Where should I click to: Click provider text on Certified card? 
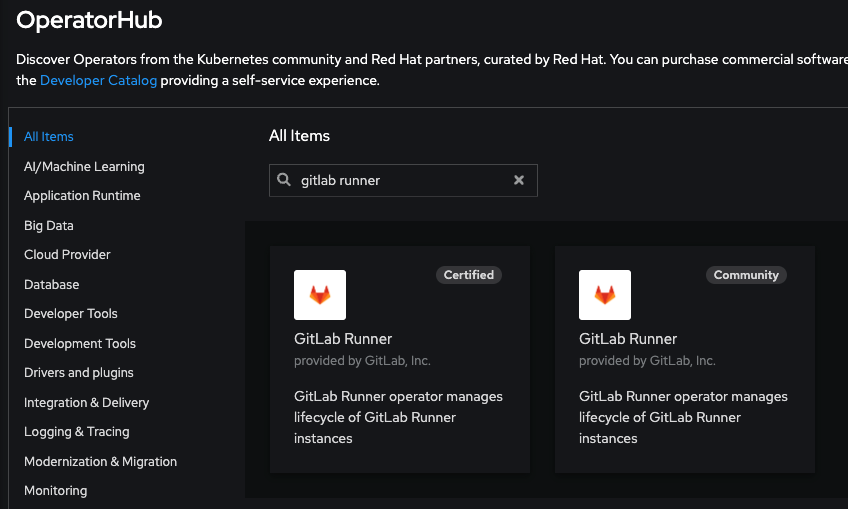362,361
